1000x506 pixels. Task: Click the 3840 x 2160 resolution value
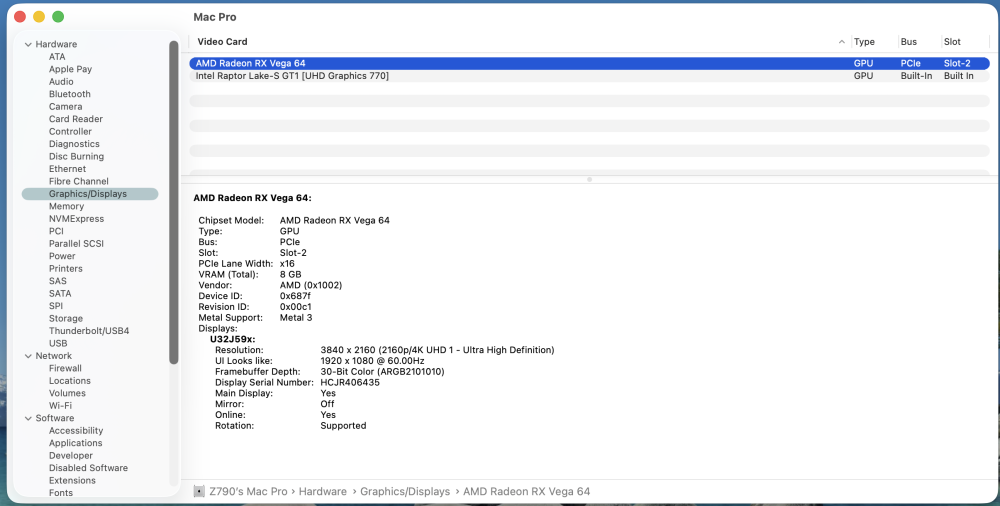437,350
